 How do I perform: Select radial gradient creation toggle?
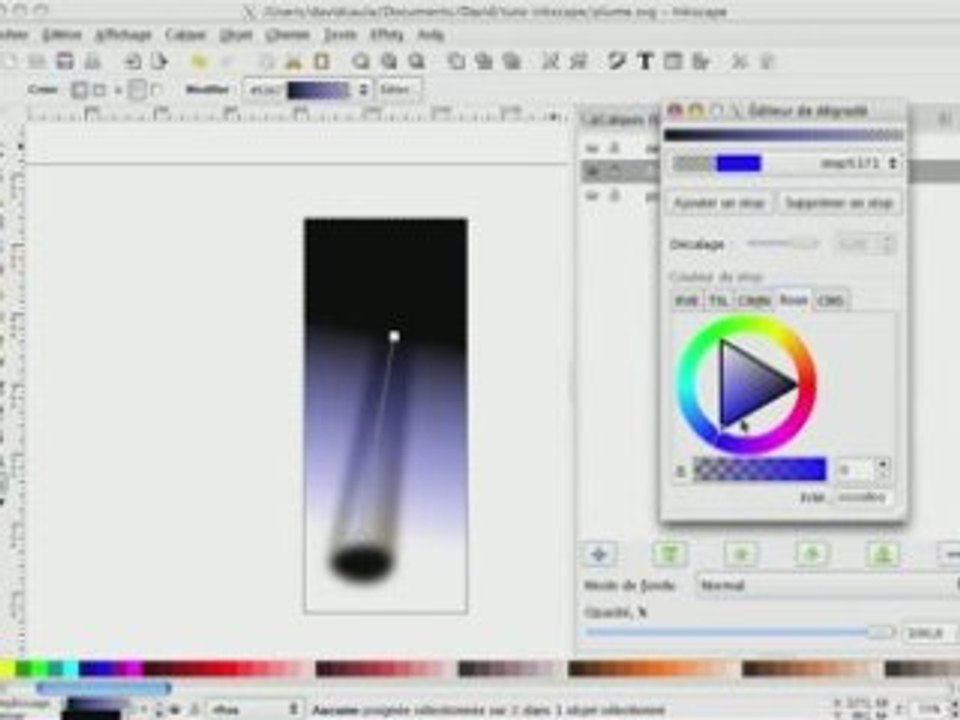(x=99, y=91)
